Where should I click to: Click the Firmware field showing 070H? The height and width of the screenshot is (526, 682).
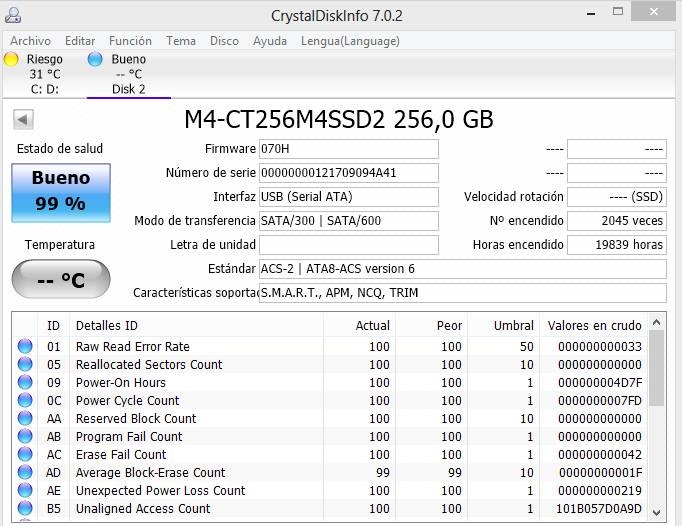click(349, 149)
